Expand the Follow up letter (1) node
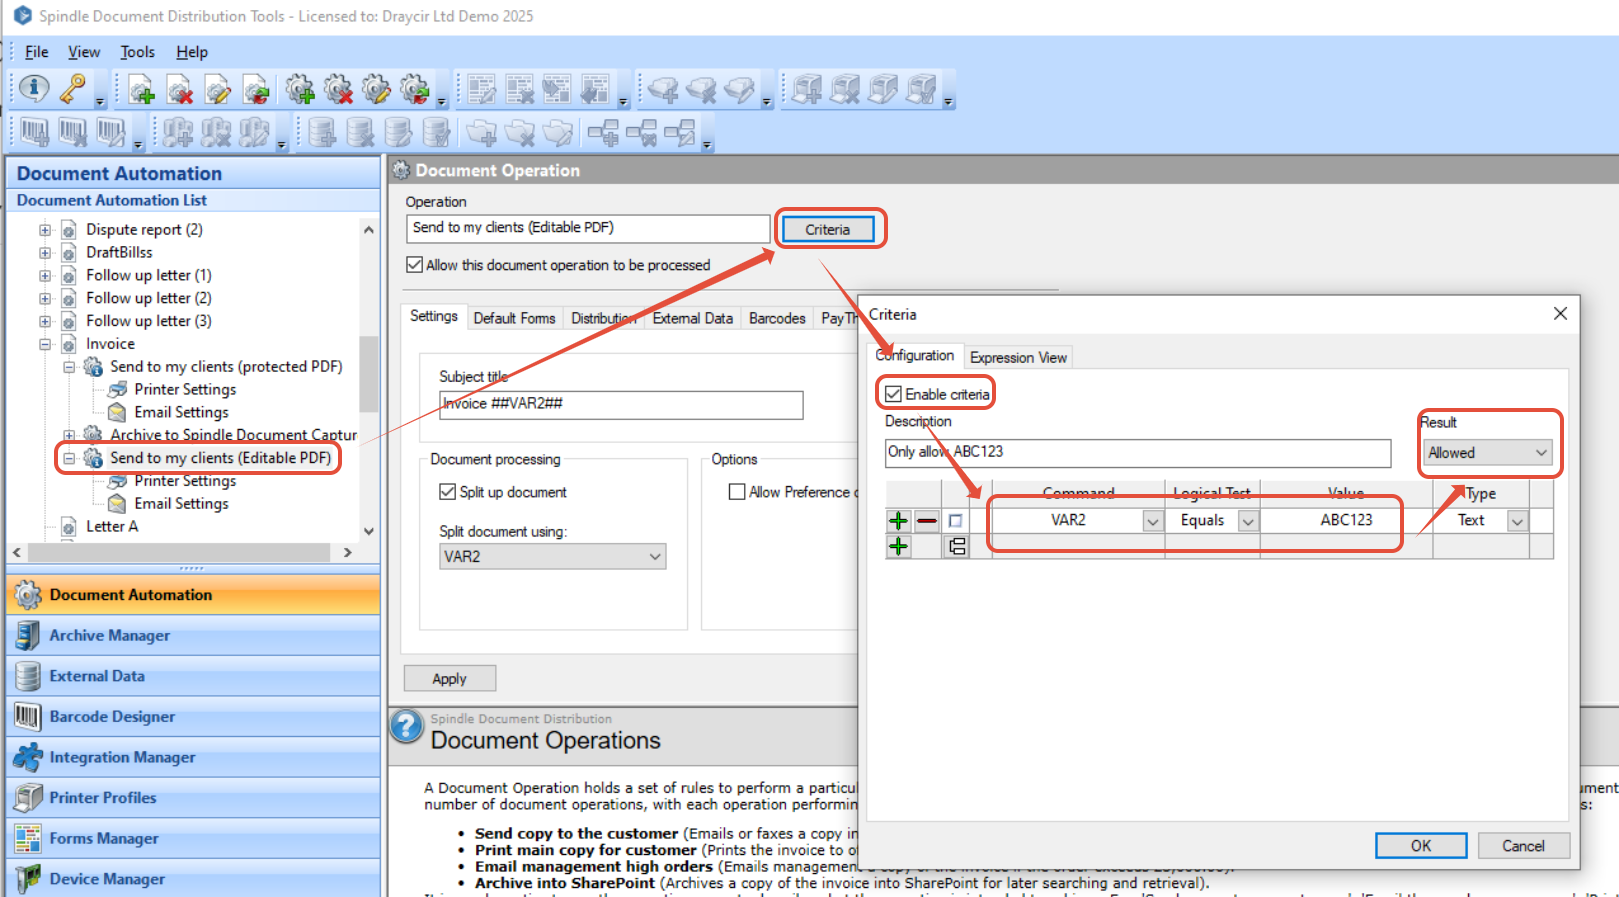The width and height of the screenshot is (1619, 897). [x=45, y=275]
